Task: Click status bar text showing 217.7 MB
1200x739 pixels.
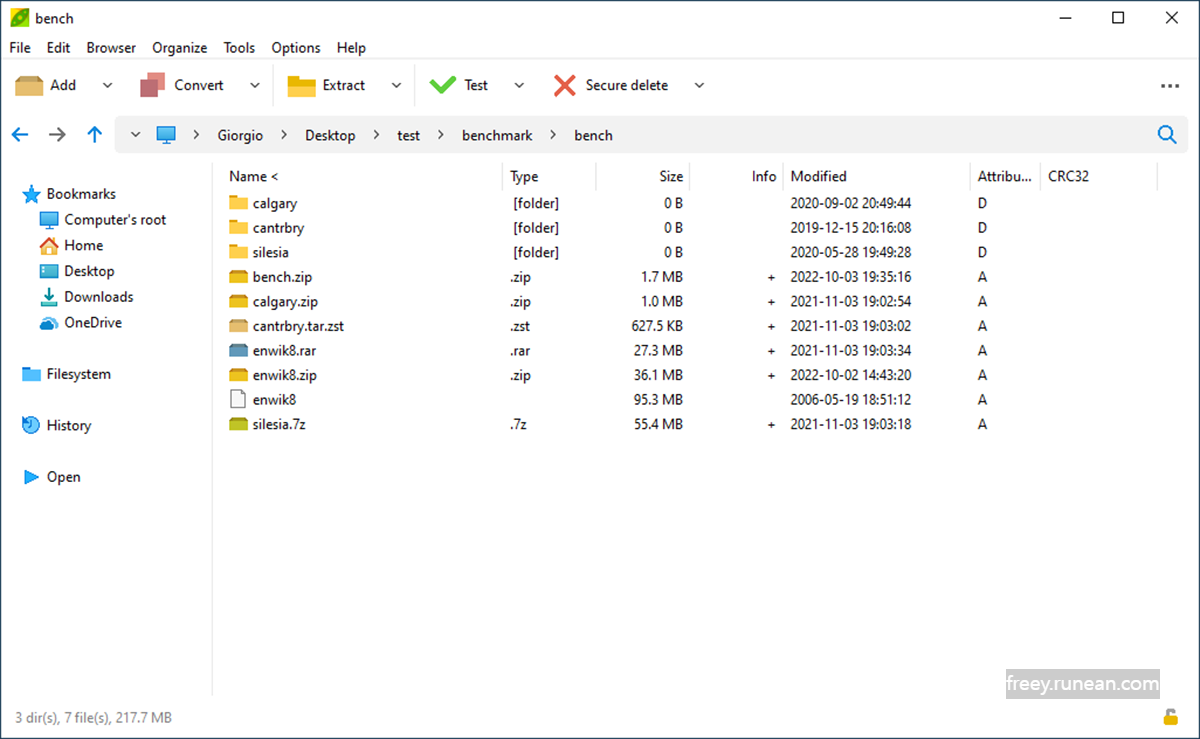Action: pos(93,717)
